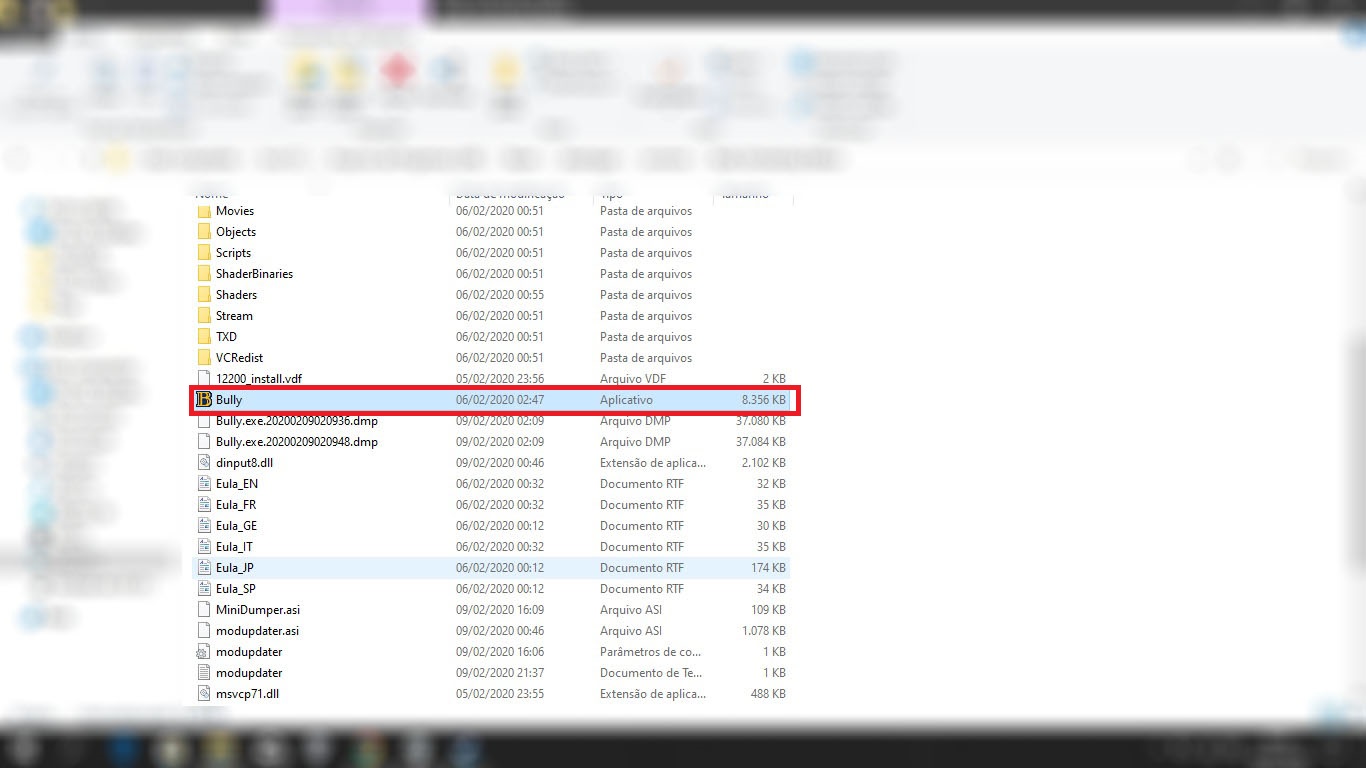Click the date "09/02/2020 16:09"

point(500,610)
